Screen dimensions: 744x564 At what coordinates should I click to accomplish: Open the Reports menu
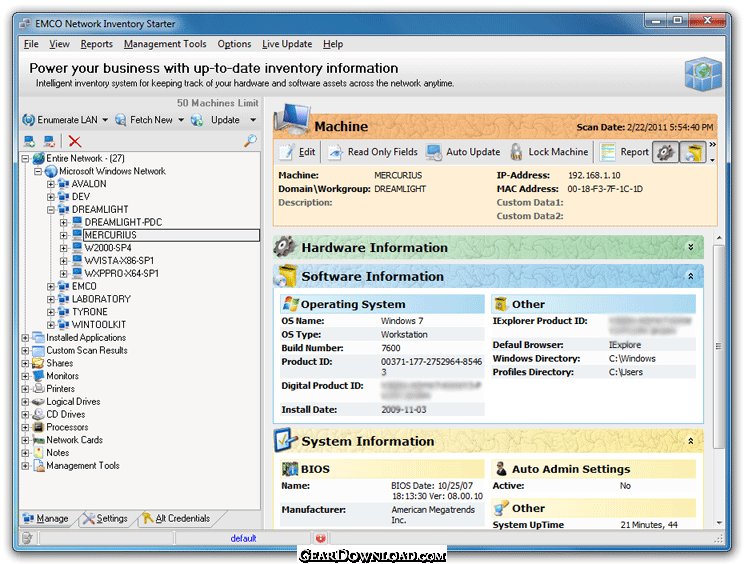(x=96, y=44)
